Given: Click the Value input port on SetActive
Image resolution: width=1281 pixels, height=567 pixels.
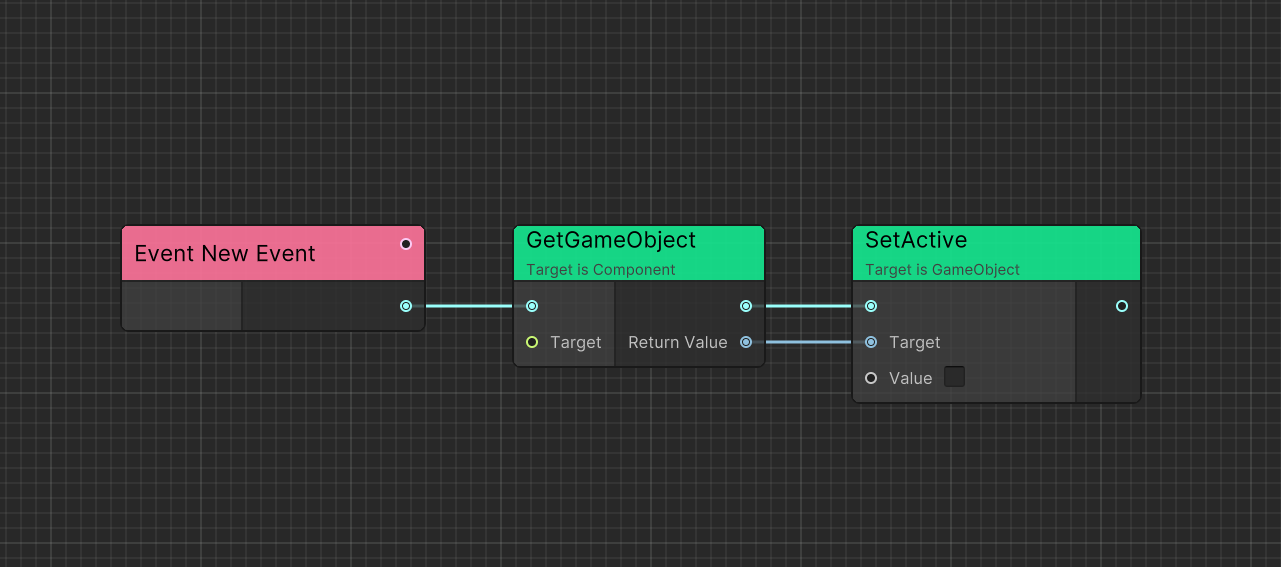Looking at the screenshot, I should pos(871,378).
